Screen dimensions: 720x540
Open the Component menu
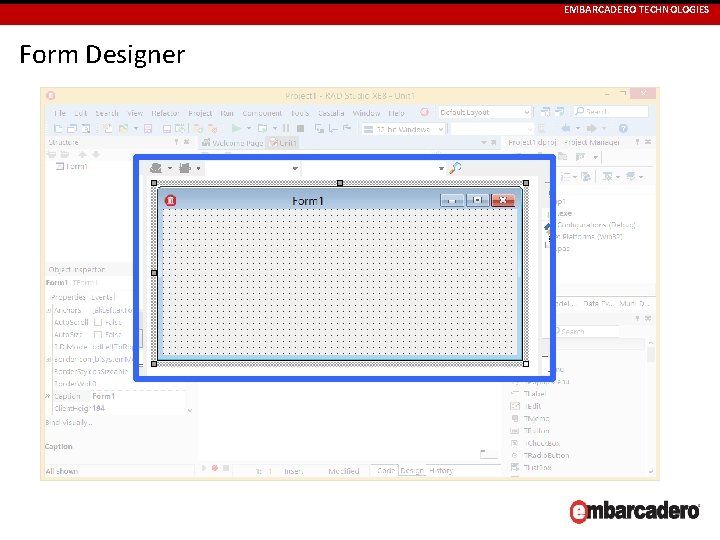click(262, 113)
